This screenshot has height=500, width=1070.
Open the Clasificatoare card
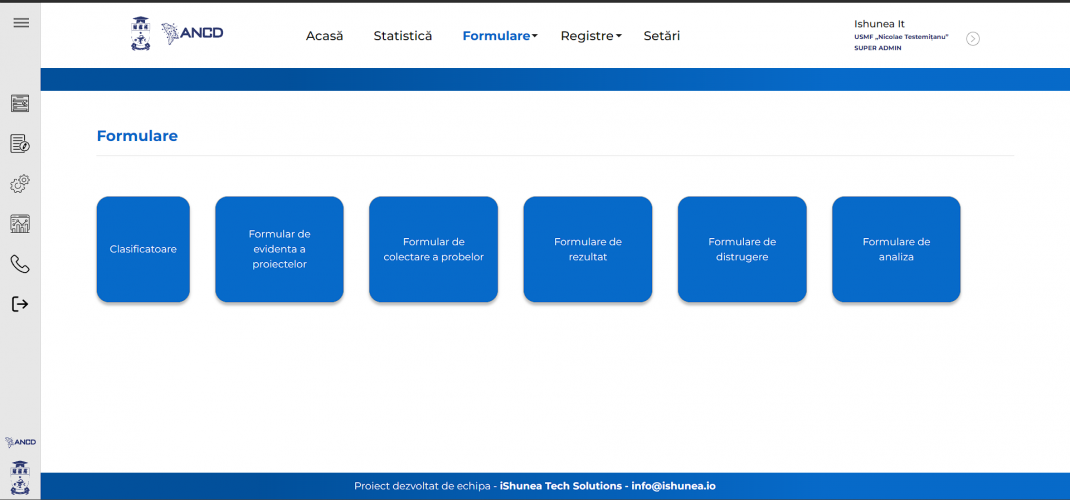tap(143, 249)
